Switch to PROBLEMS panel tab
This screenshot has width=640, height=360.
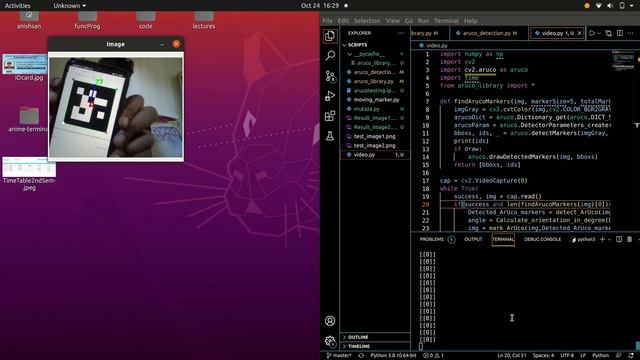click(437, 239)
